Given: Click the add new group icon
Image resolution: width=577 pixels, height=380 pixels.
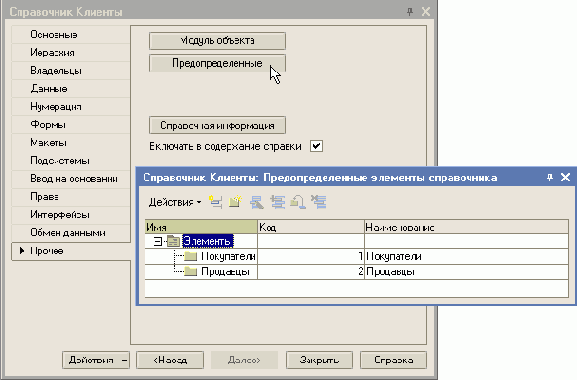Looking at the screenshot, I should pos(235,202).
